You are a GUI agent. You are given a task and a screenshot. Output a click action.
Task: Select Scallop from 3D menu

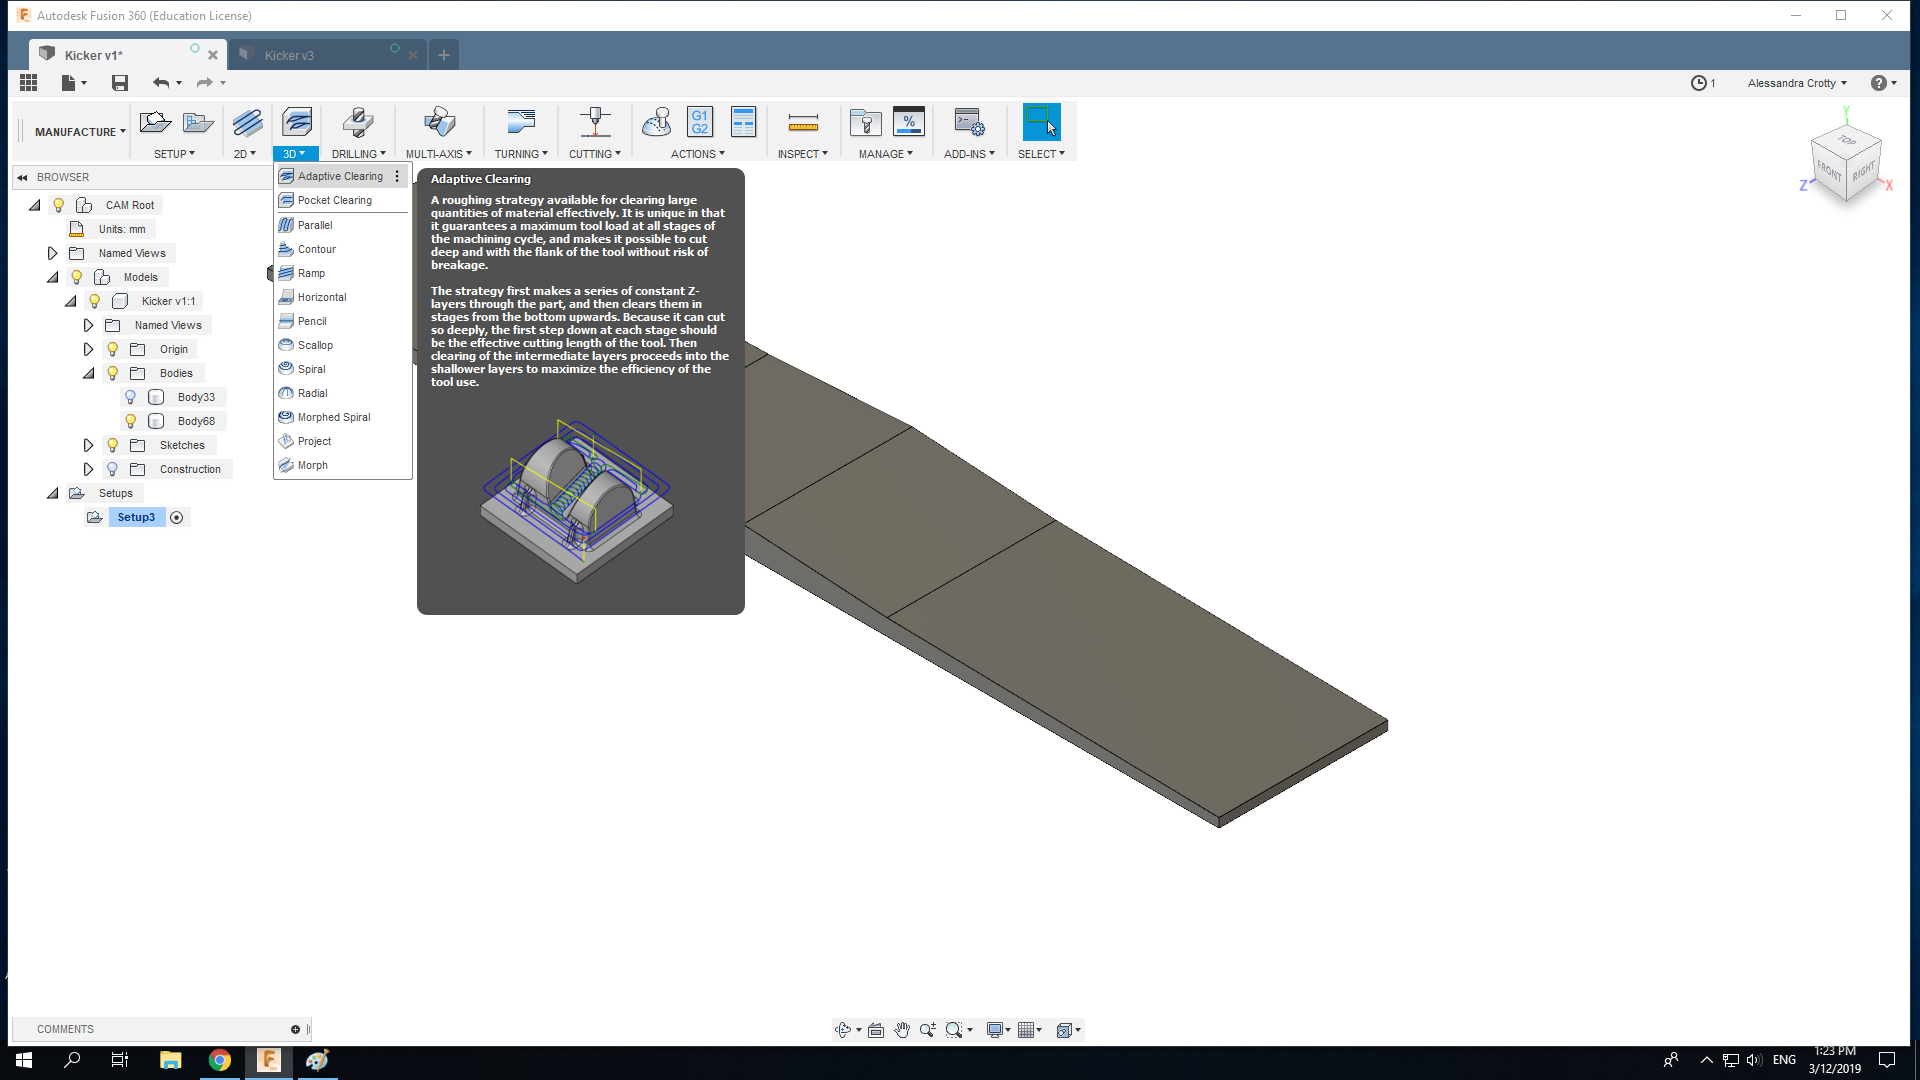(x=342, y=345)
